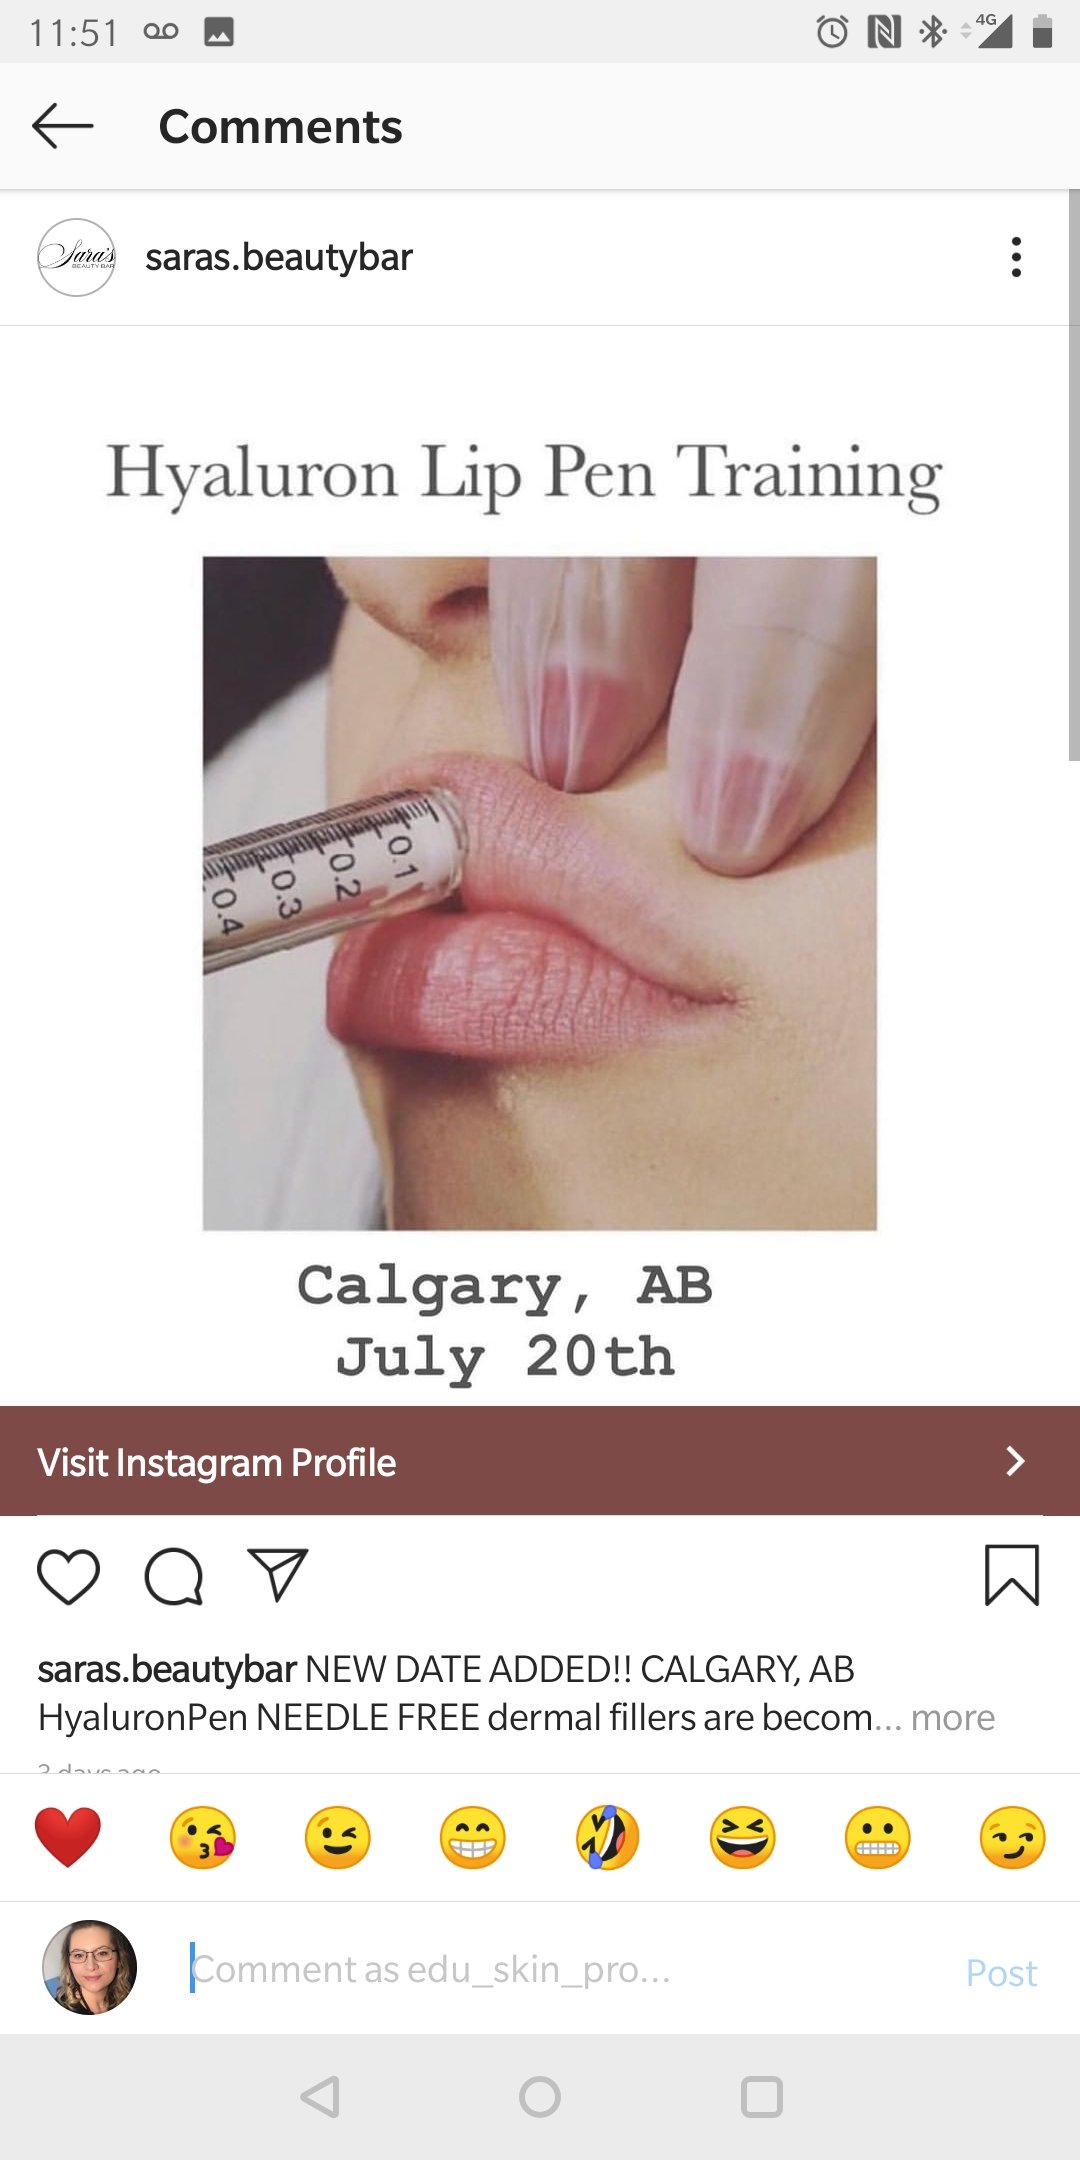Tap the Visit Instagram Profile banner
This screenshot has height=2160, width=1080.
[x=540, y=1461]
